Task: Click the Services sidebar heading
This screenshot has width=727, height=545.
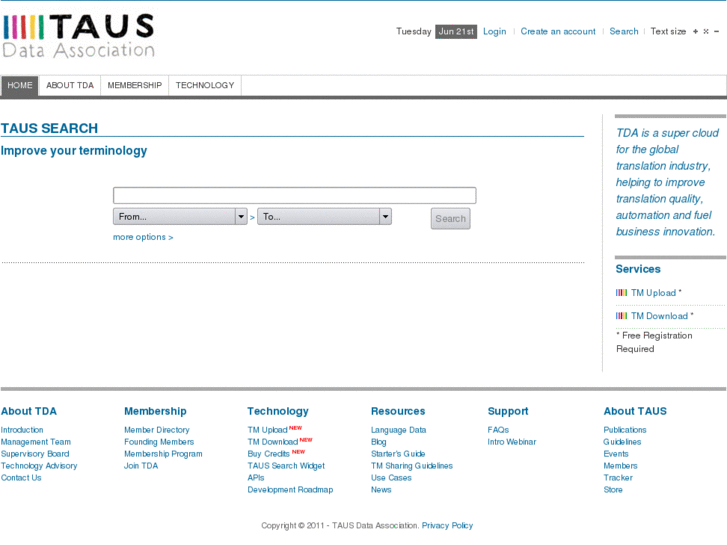Action: coord(638,269)
